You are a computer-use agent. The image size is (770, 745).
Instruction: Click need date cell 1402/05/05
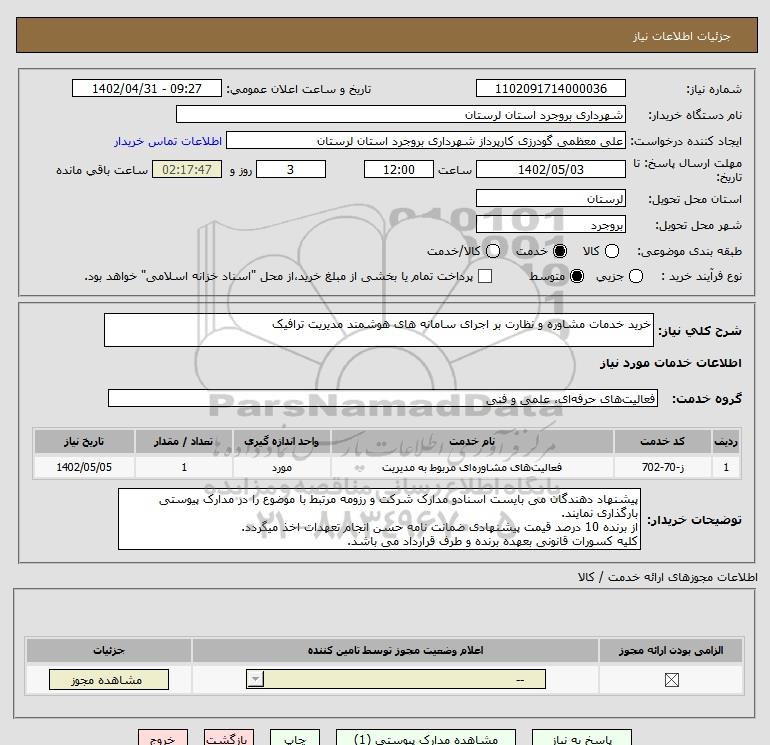click(84, 467)
